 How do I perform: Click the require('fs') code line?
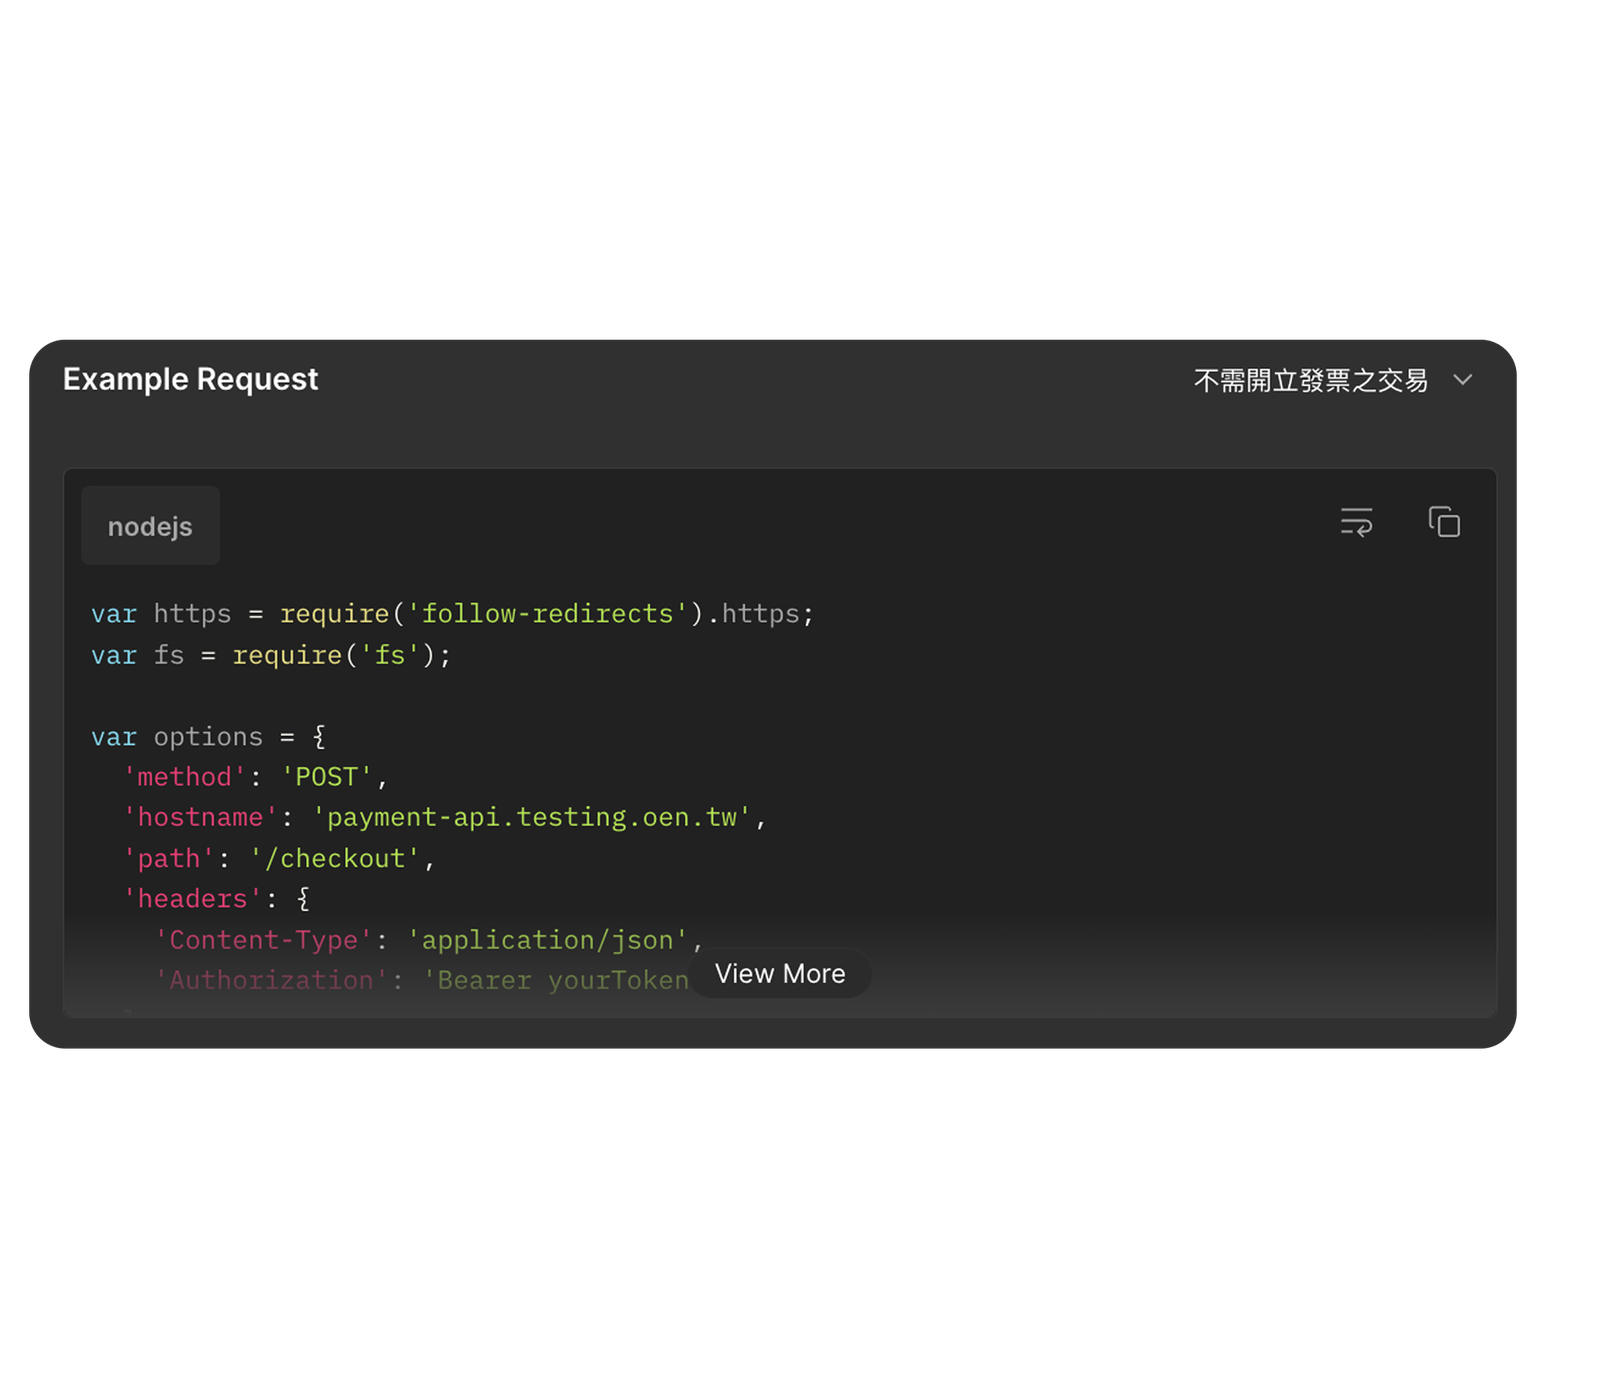pos(271,655)
